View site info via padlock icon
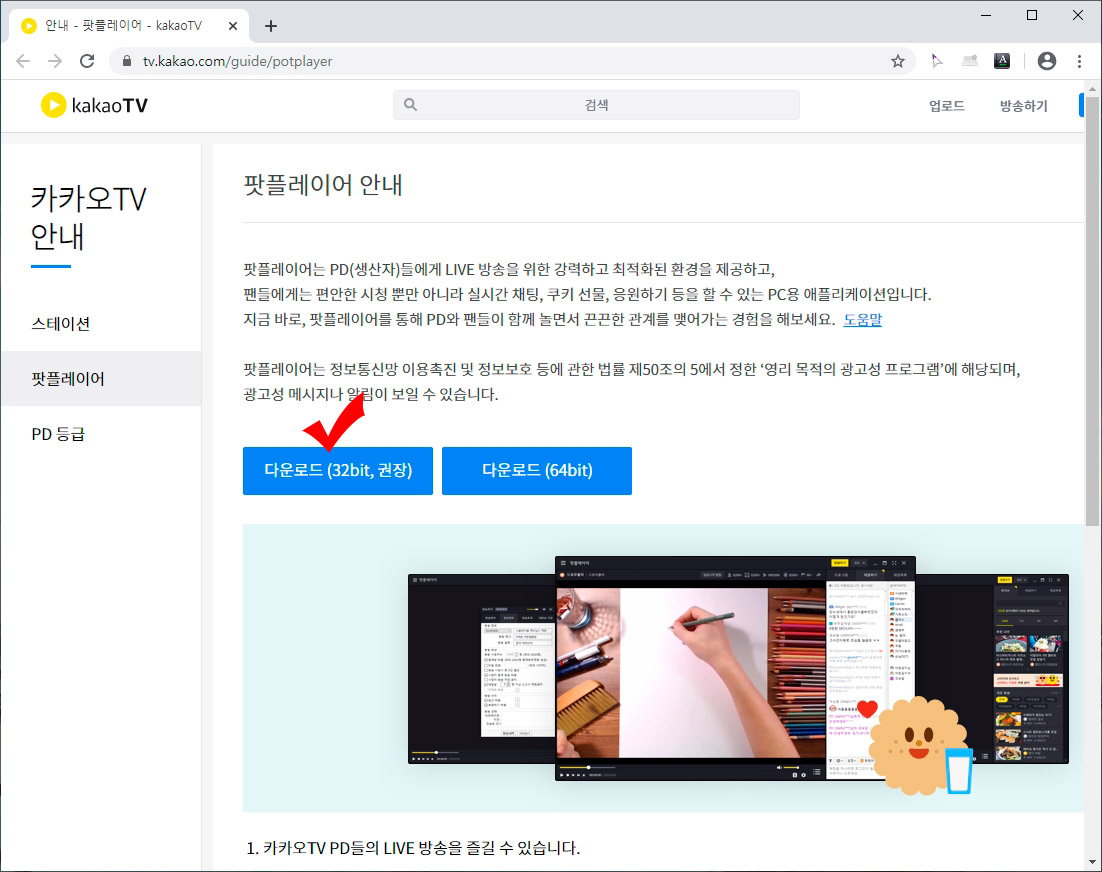The width and height of the screenshot is (1102, 872). [x=127, y=61]
